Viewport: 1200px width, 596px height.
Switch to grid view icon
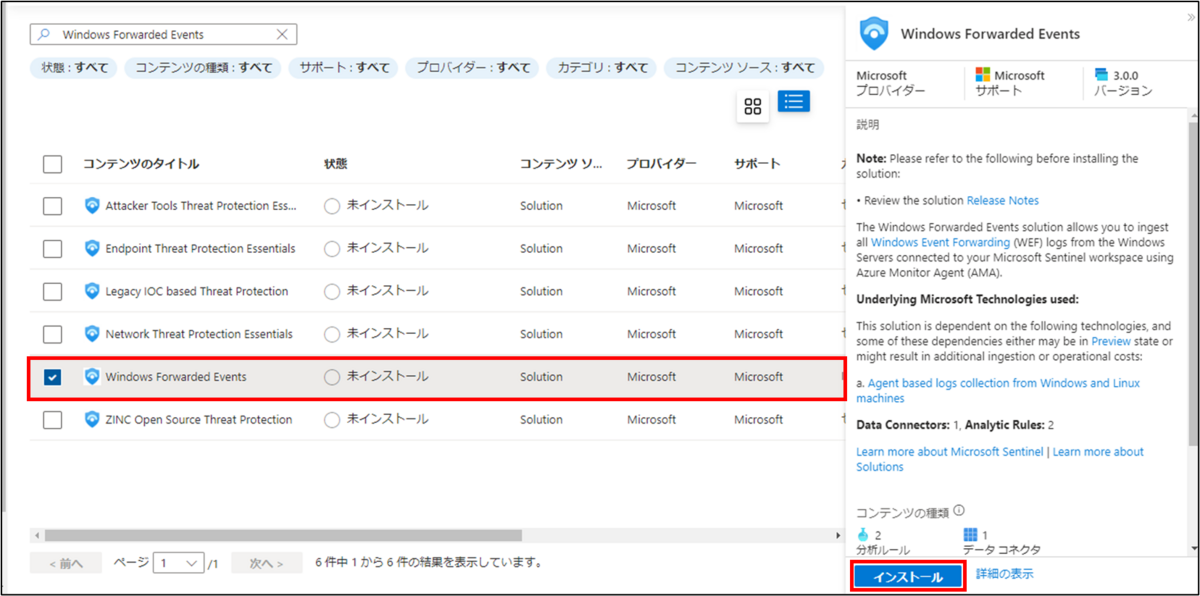tap(753, 107)
